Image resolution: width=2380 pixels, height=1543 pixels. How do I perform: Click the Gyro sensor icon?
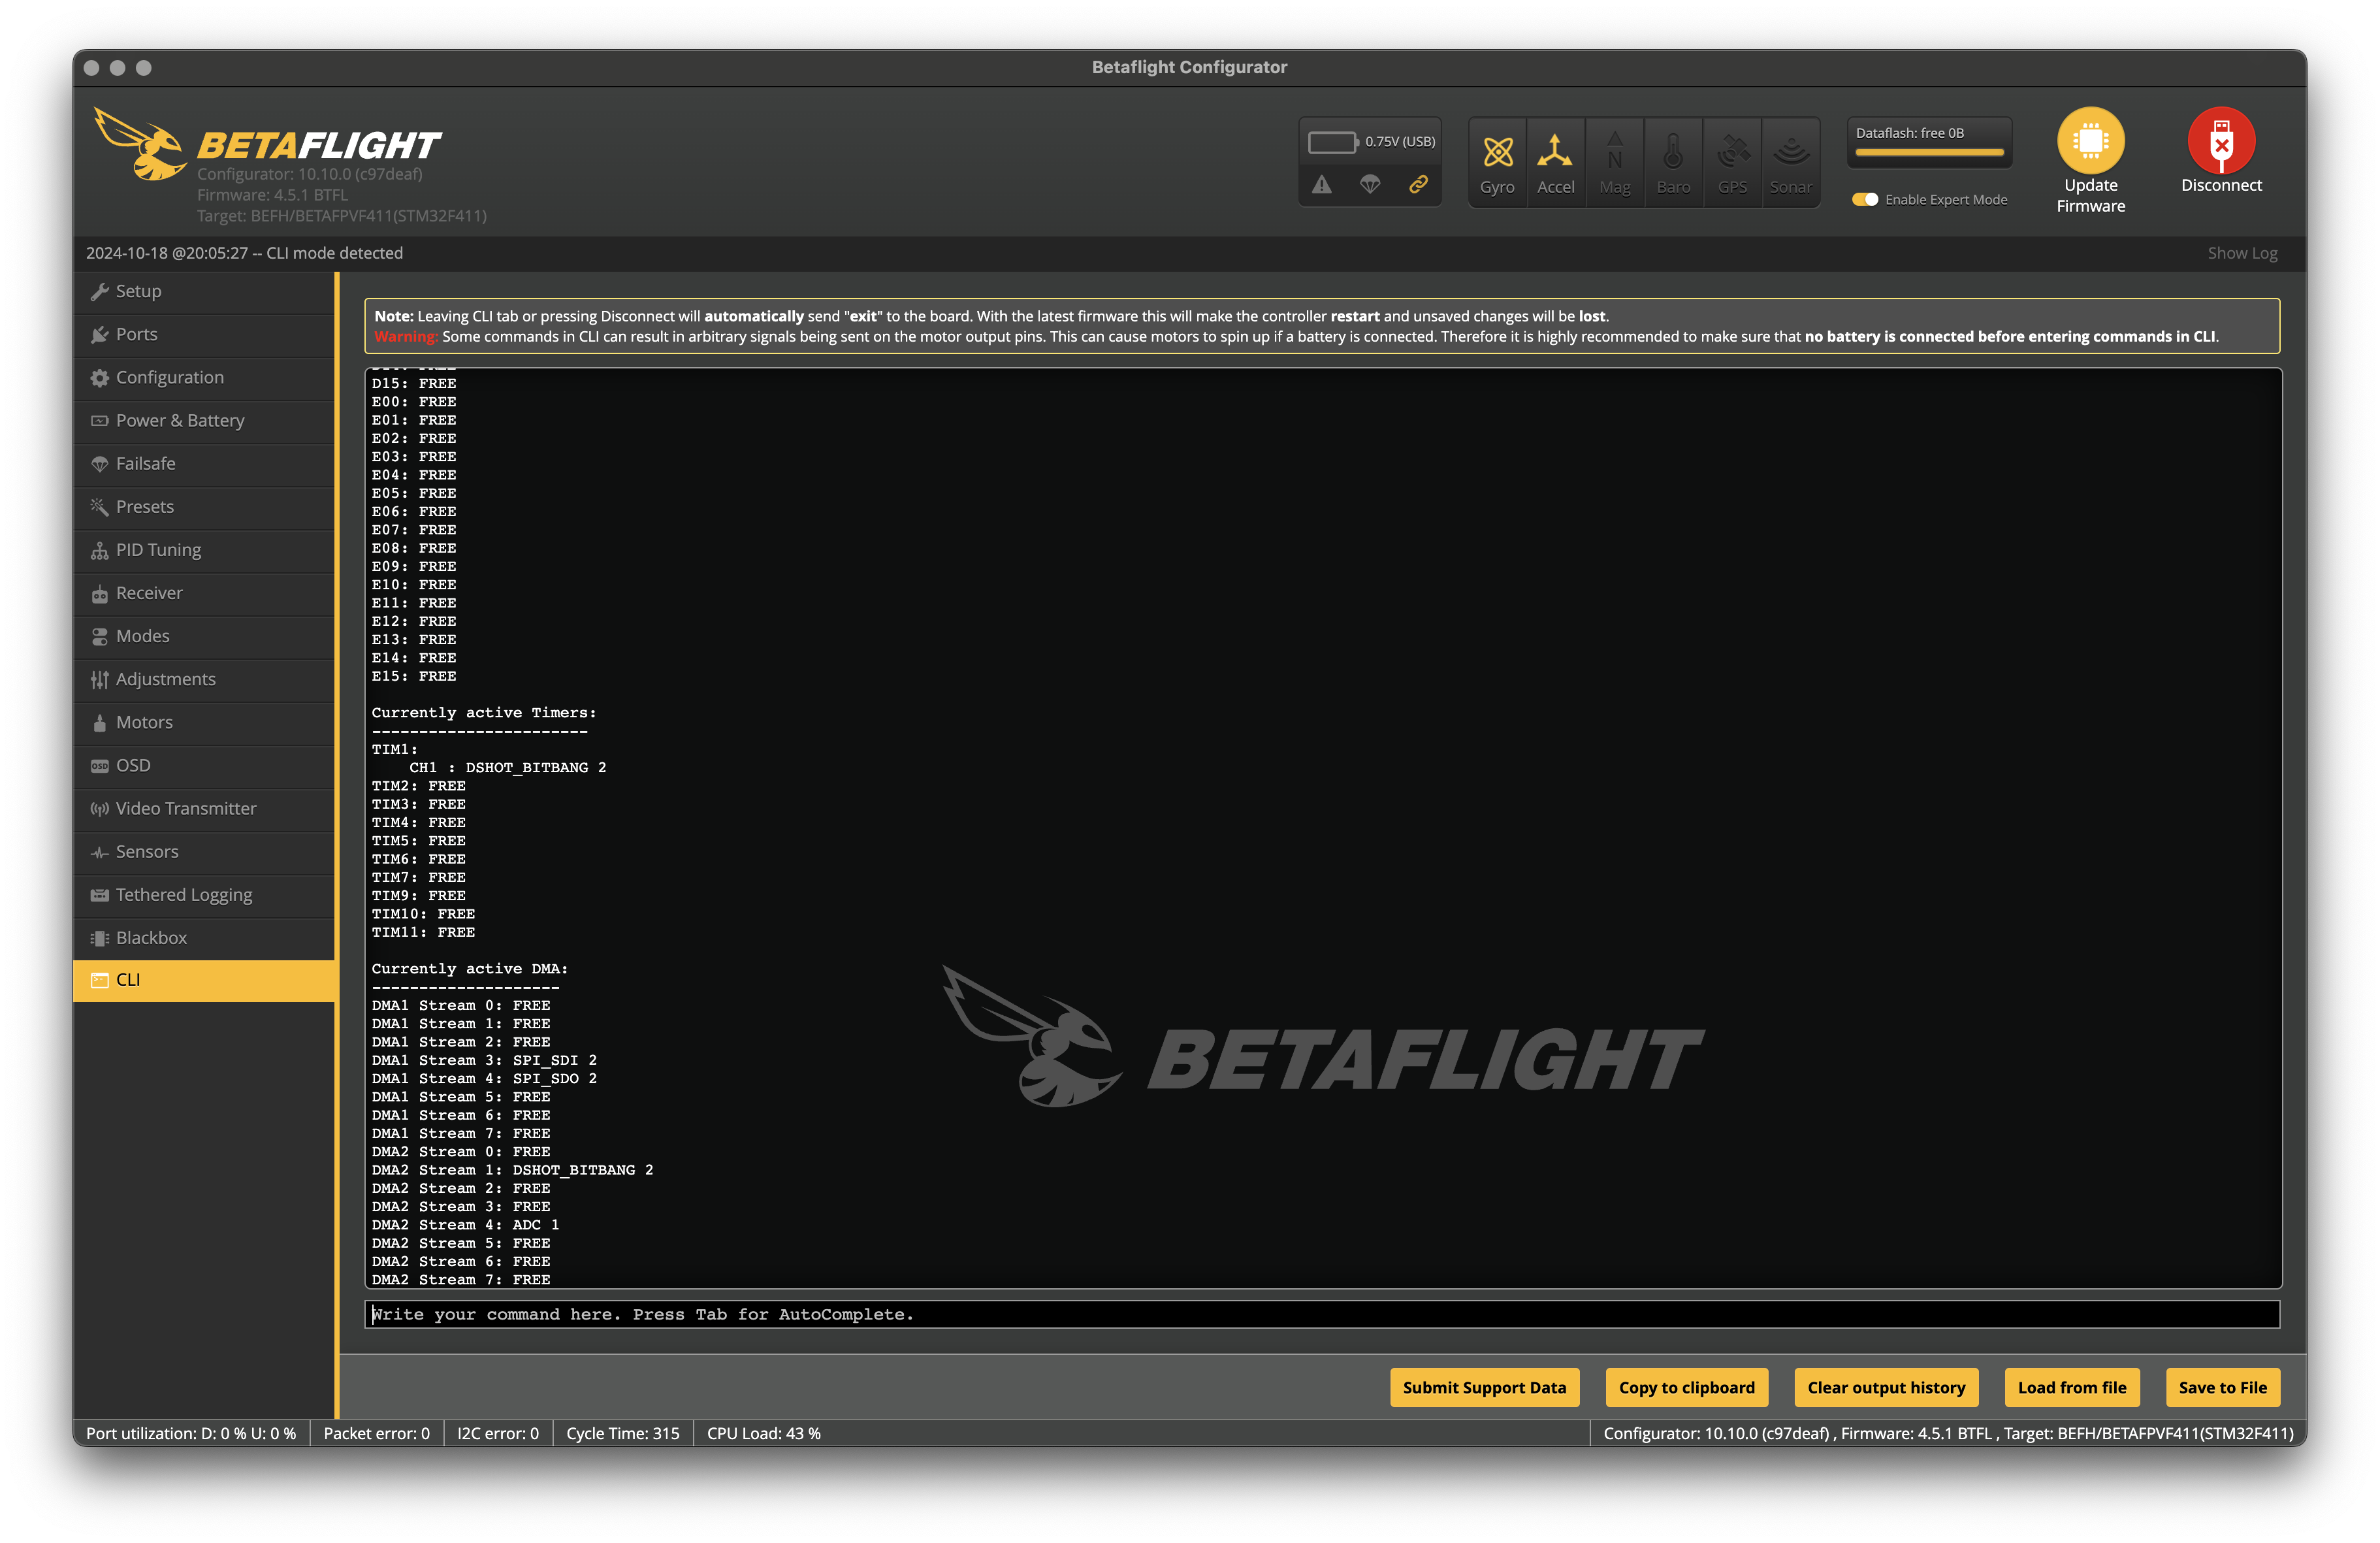tap(1497, 152)
